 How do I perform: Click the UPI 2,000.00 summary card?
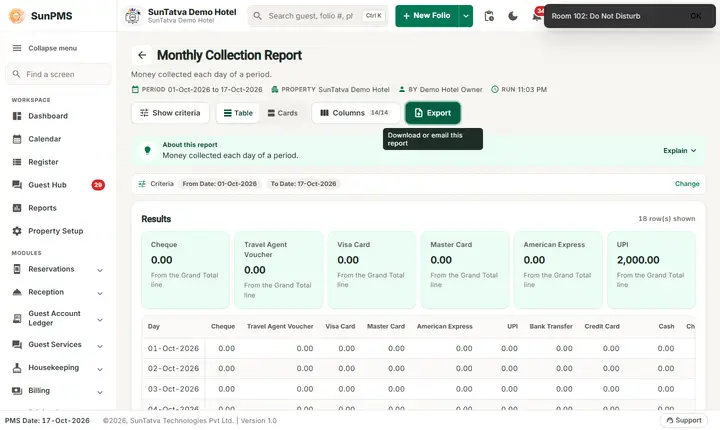click(x=651, y=270)
